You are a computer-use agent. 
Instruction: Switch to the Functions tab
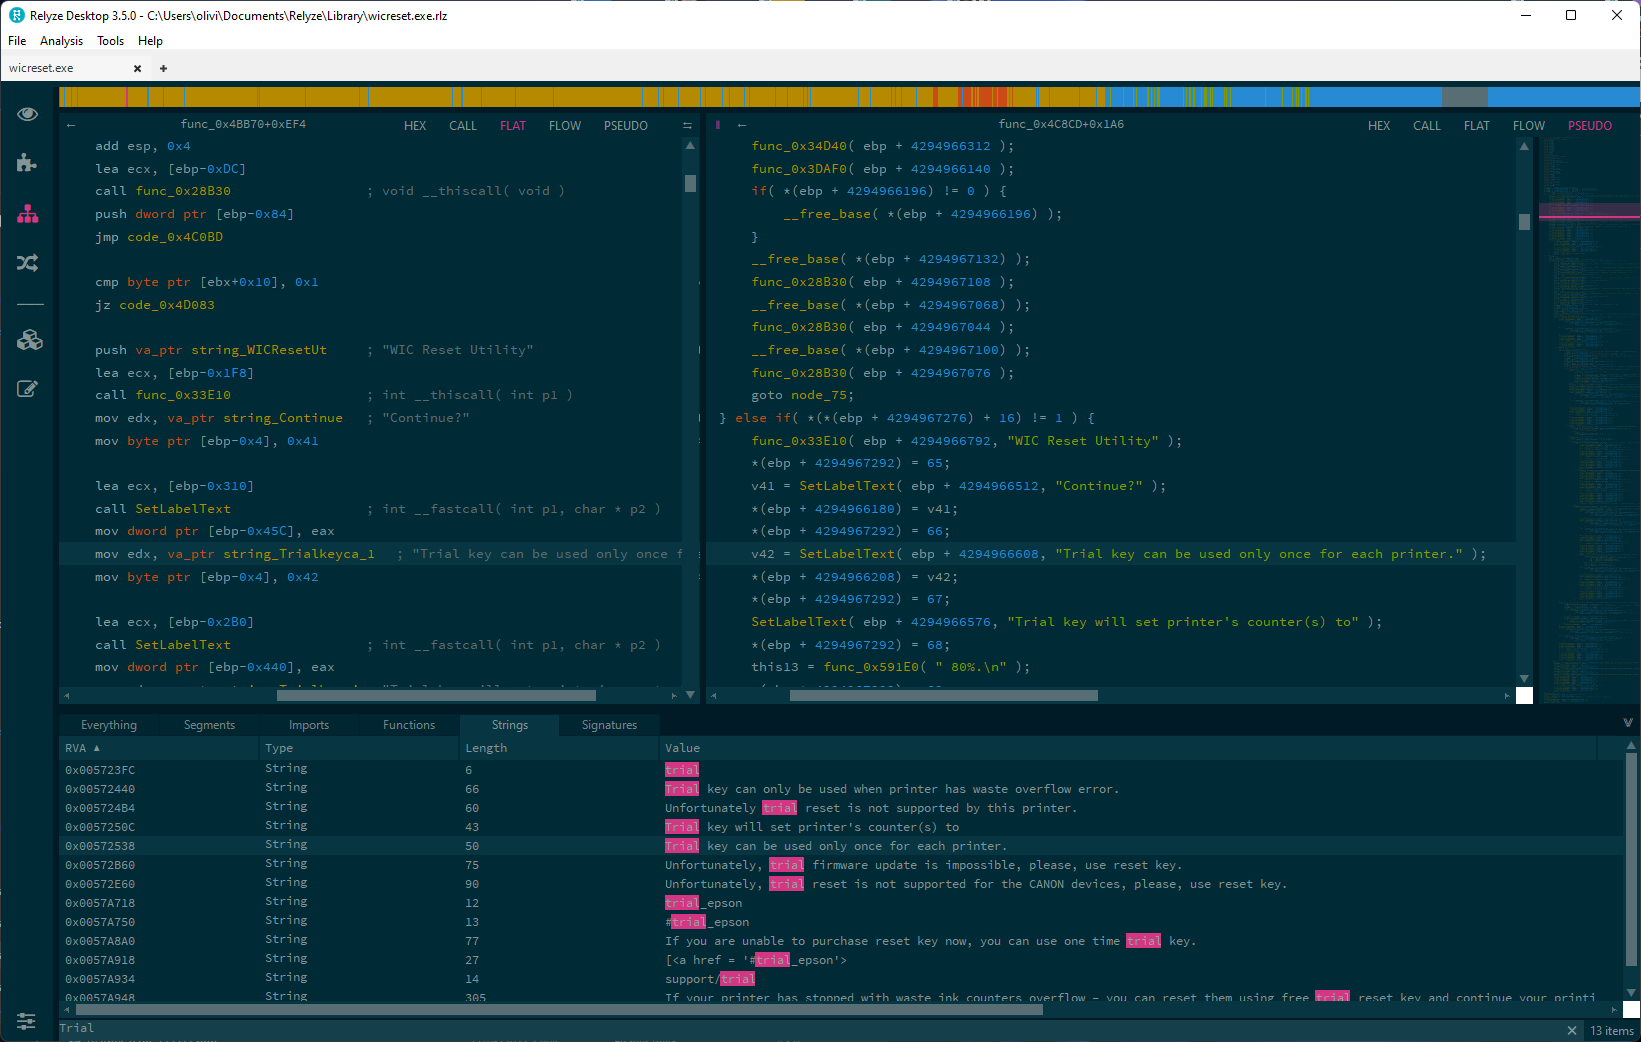tap(409, 725)
